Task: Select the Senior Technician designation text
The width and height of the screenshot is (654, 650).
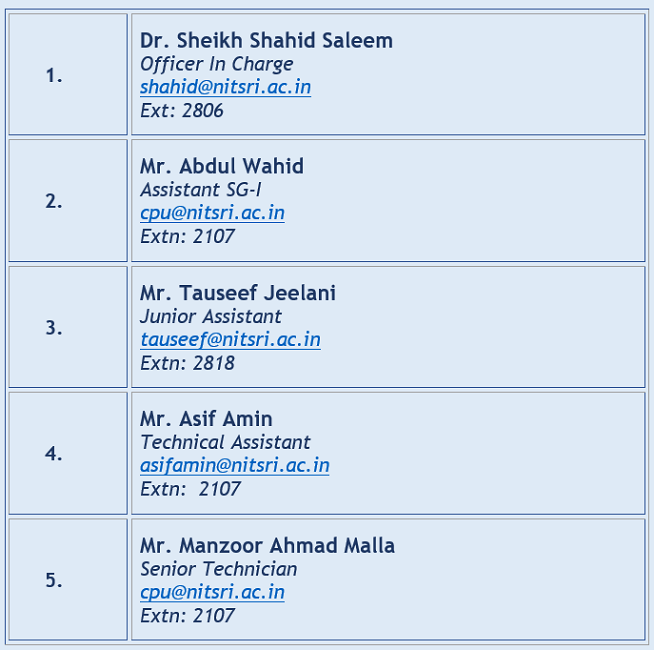Action: pyautogui.click(x=218, y=569)
